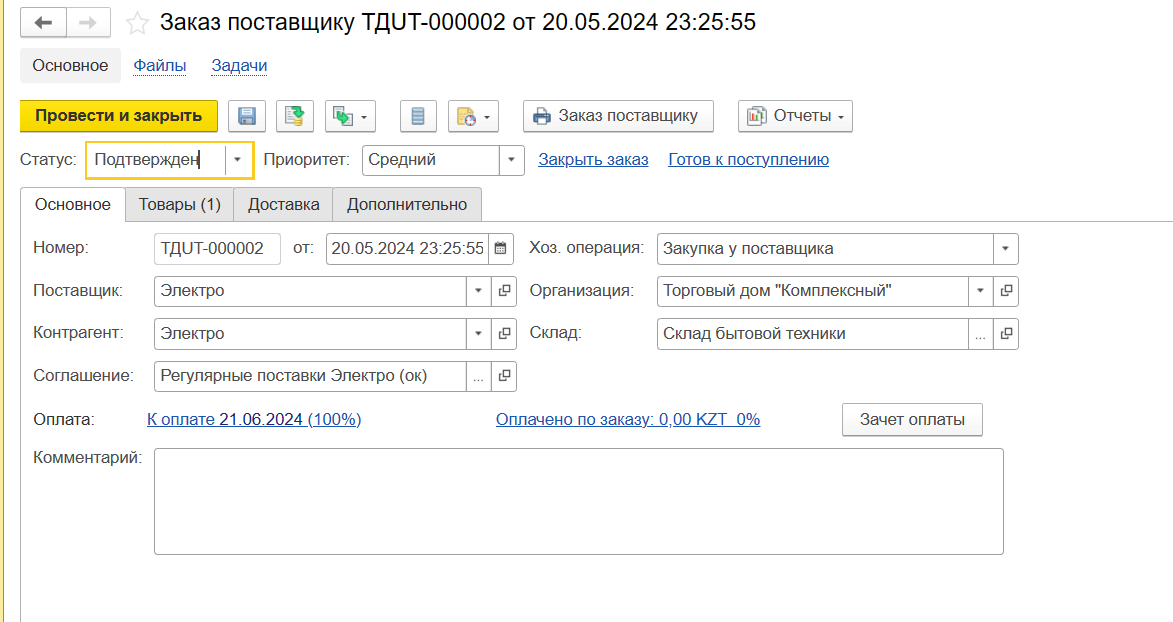Image resolution: width=1173 pixels, height=622 pixels.
Task: Expand the Хоз. операция dropdown
Action: click(1005, 249)
